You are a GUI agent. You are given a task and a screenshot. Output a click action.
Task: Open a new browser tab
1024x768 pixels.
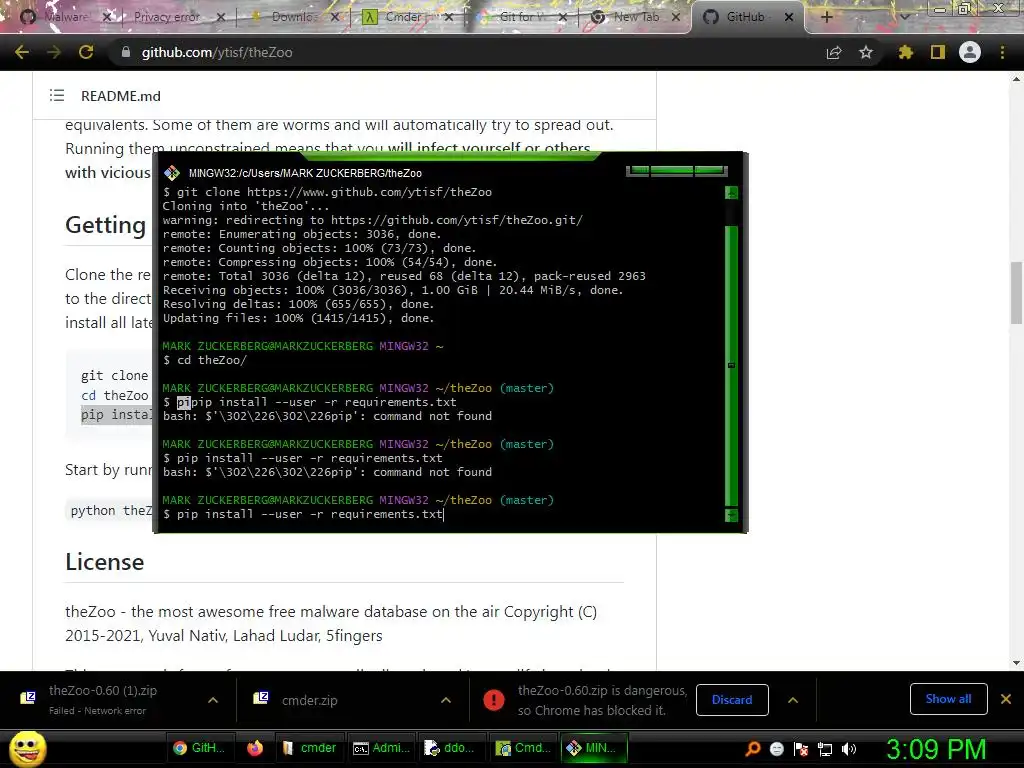827,17
